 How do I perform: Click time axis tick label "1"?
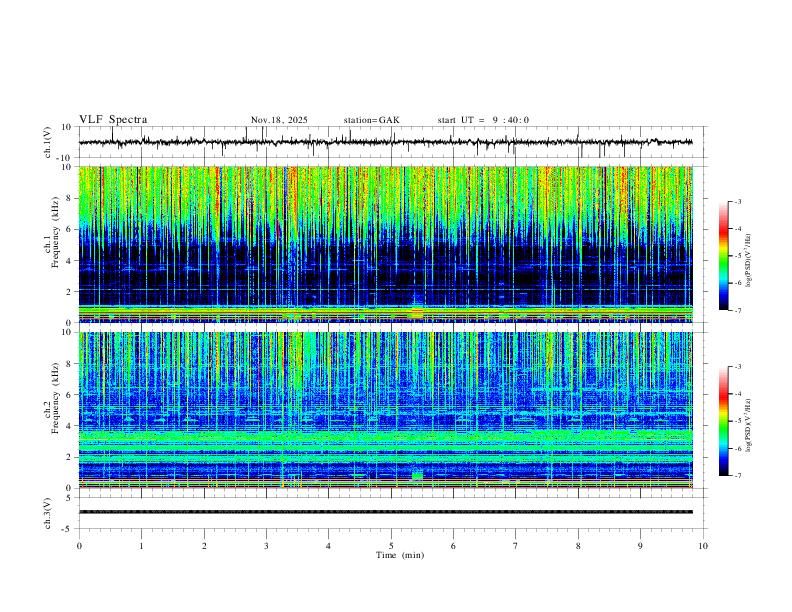pyautogui.click(x=141, y=546)
